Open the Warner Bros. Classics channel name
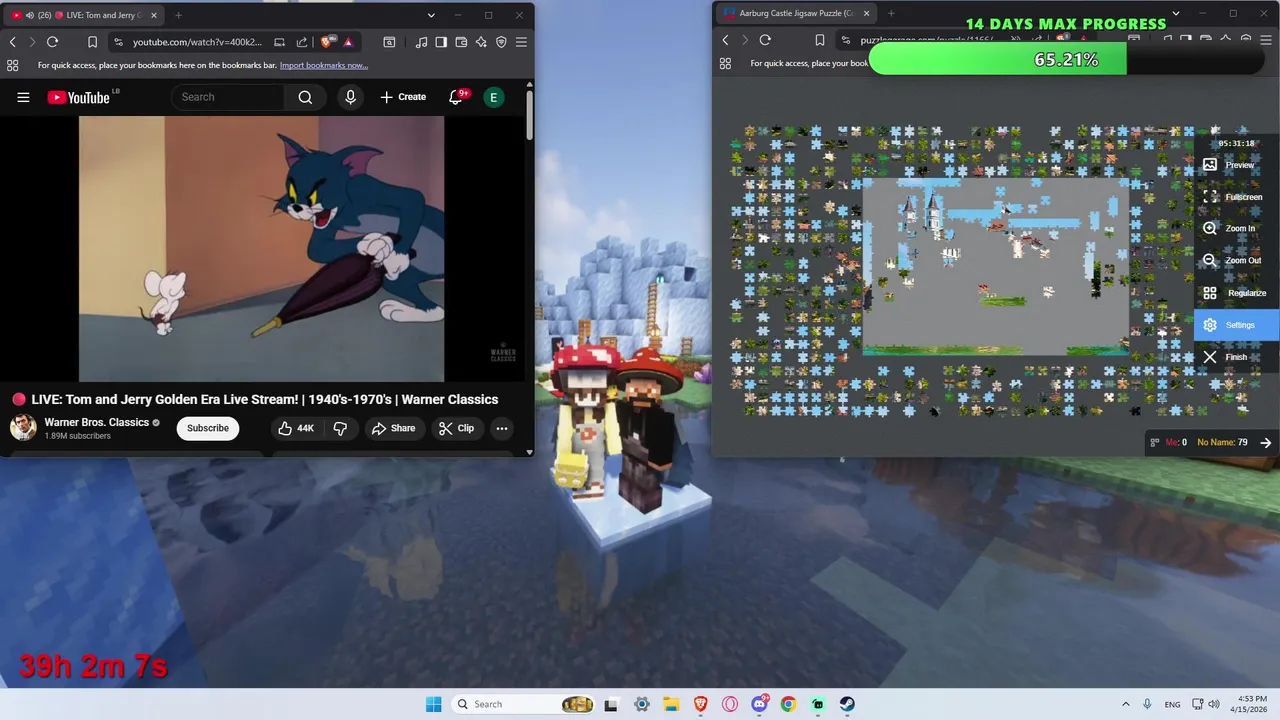The width and height of the screenshot is (1280, 720). 97,422
